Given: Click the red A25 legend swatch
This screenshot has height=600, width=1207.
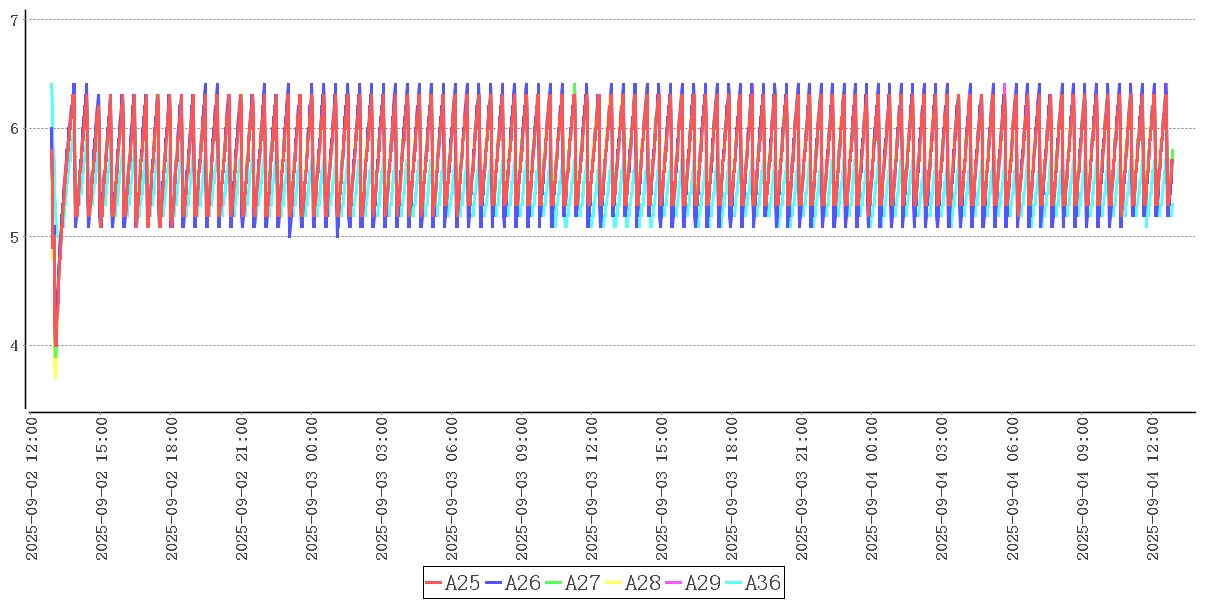Looking at the screenshot, I should (x=434, y=583).
